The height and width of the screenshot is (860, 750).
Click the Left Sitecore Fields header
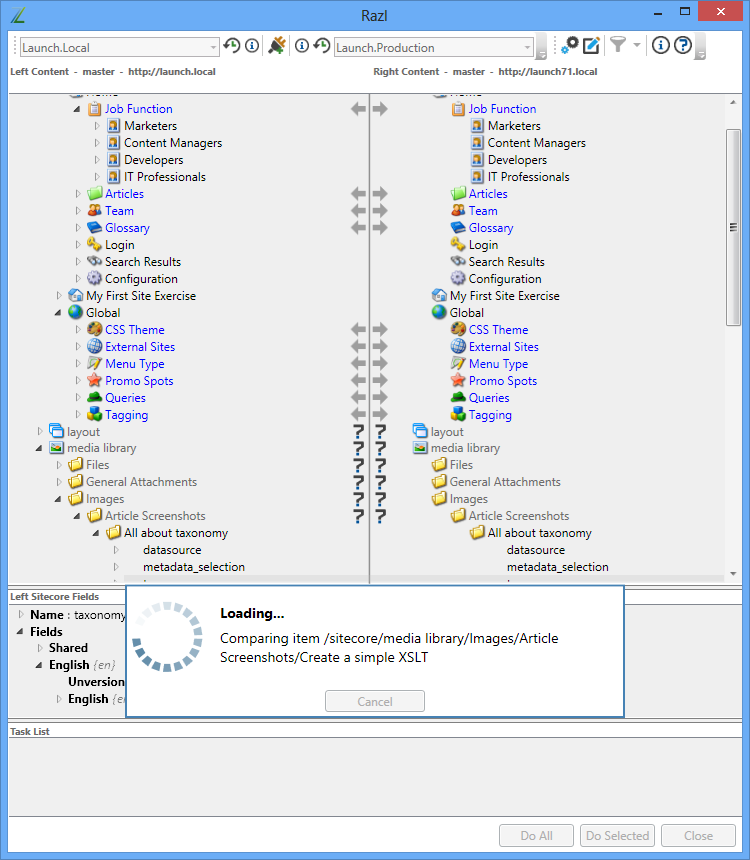tap(54, 597)
